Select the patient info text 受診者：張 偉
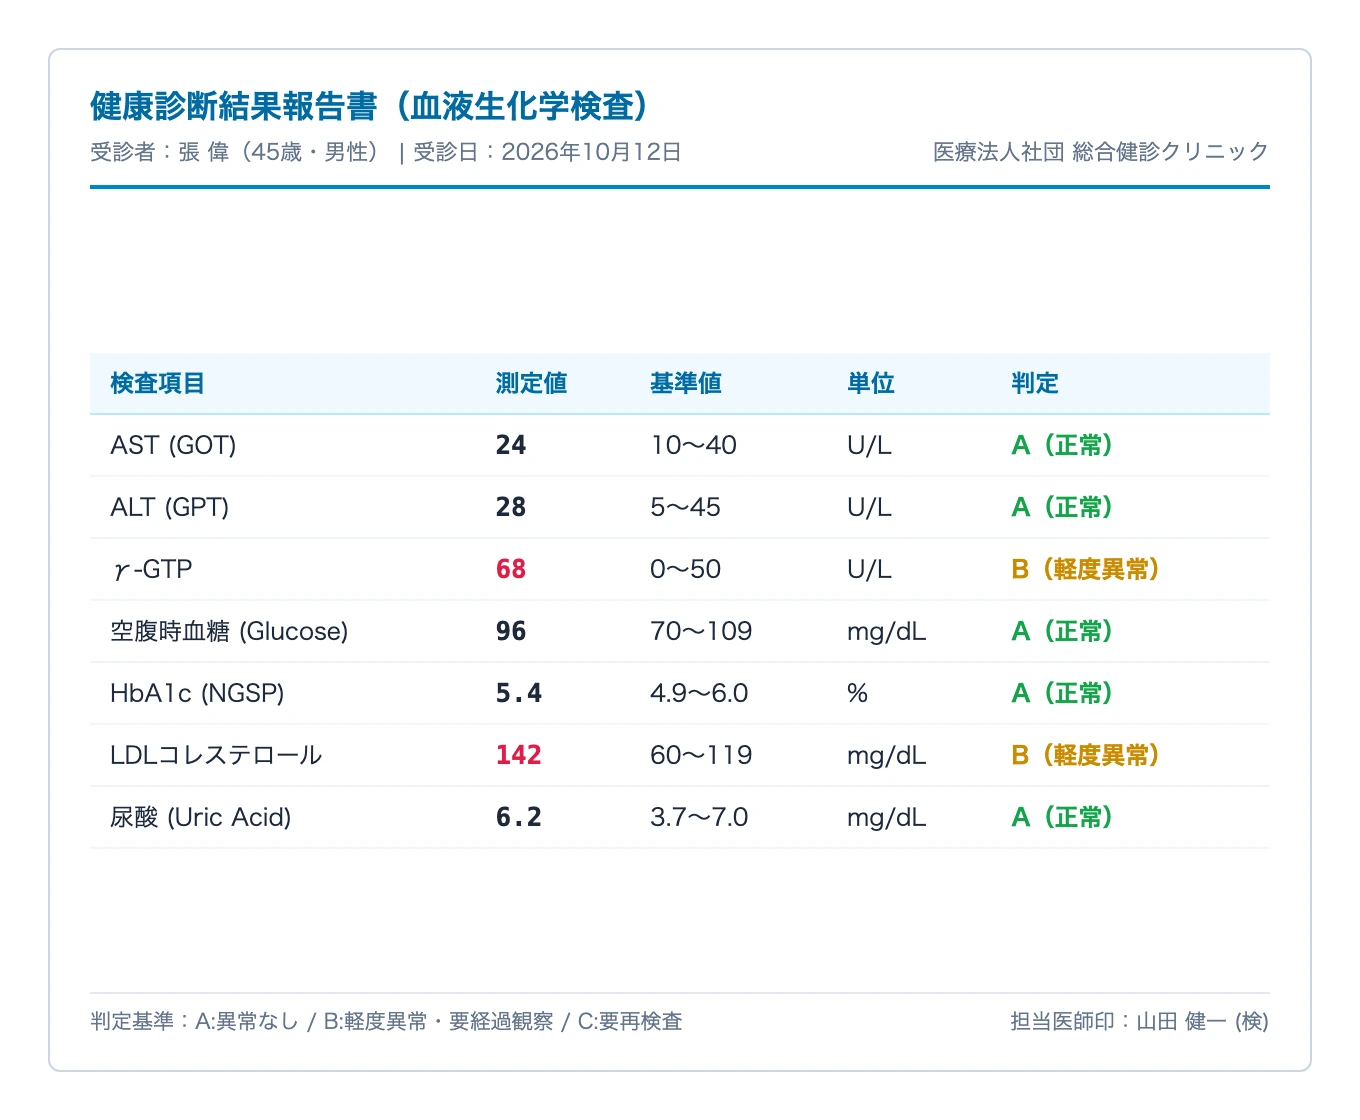Screen dimensions: 1360x1120 pos(160,152)
